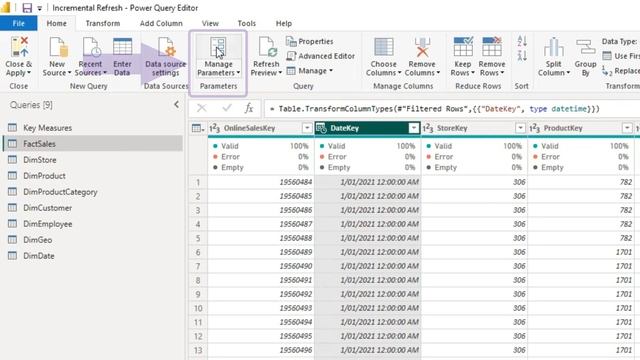This screenshot has height=360, width=640.
Task: Click cell 19560496 in row 13
Action: click(261, 350)
